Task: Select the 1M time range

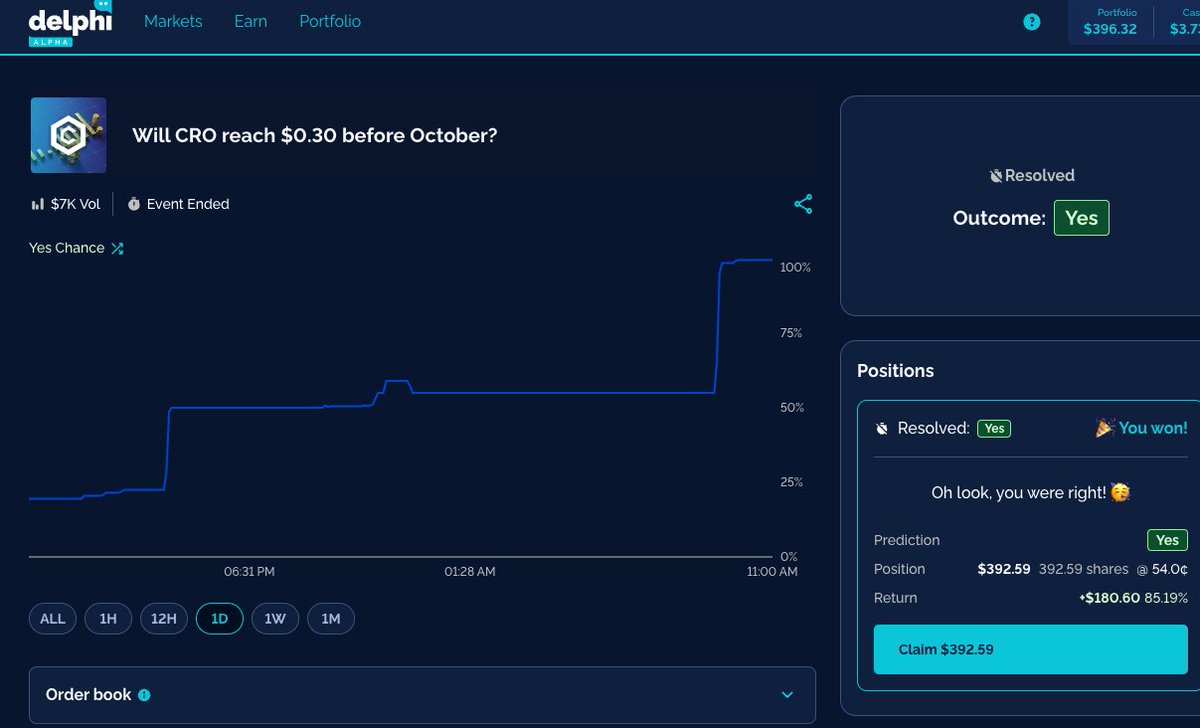Action: tap(331, 619)
